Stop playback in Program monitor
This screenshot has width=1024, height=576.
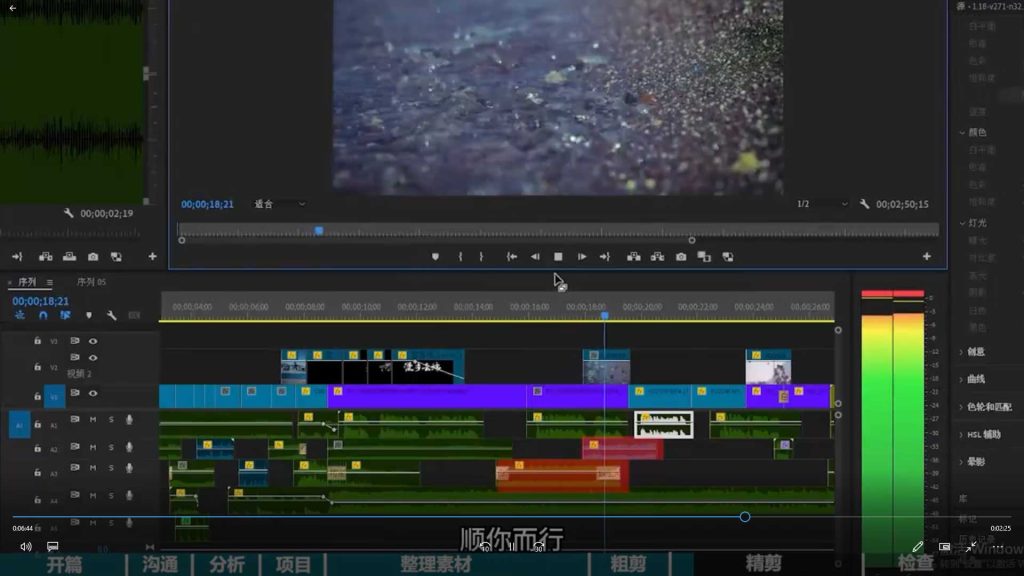pyautogui.click(x=558, y=257)
